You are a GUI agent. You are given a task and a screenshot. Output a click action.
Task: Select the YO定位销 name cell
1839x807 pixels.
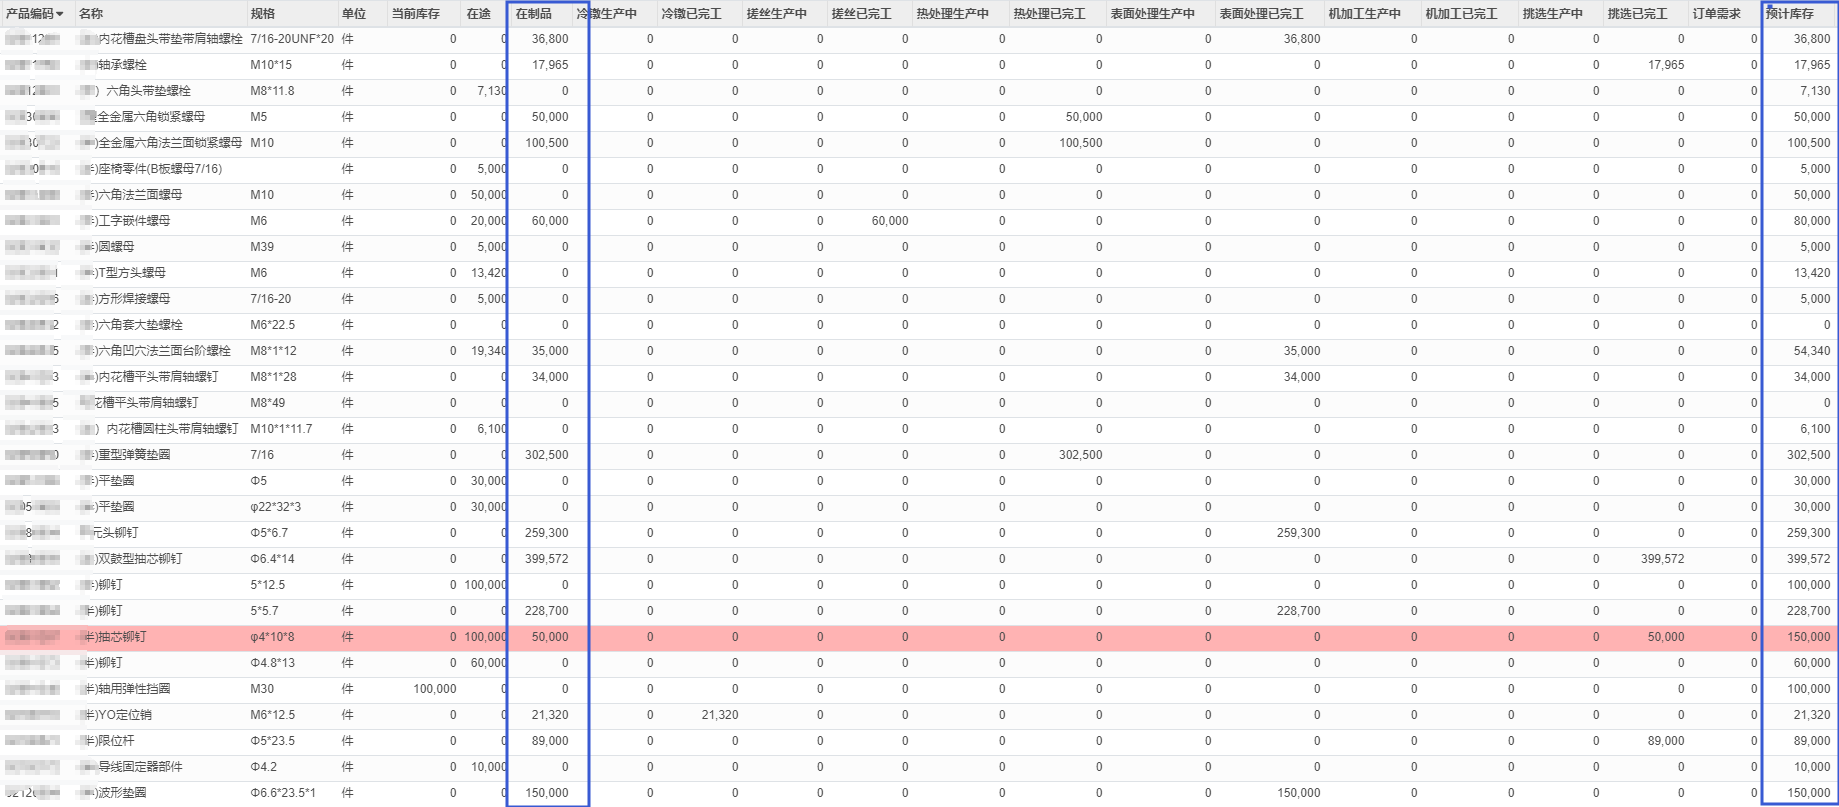[125, 715]
